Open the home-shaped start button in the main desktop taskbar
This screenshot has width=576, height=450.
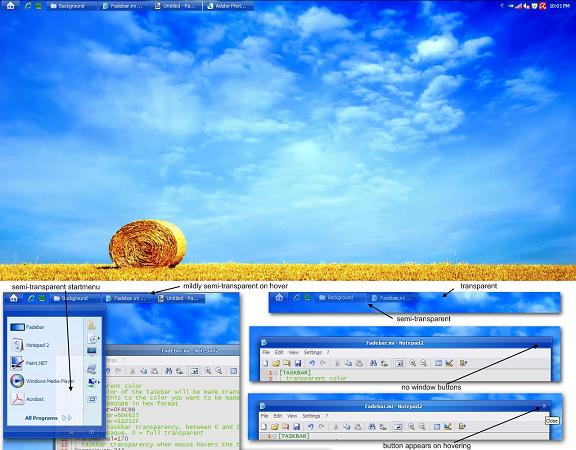pos(11,6)
